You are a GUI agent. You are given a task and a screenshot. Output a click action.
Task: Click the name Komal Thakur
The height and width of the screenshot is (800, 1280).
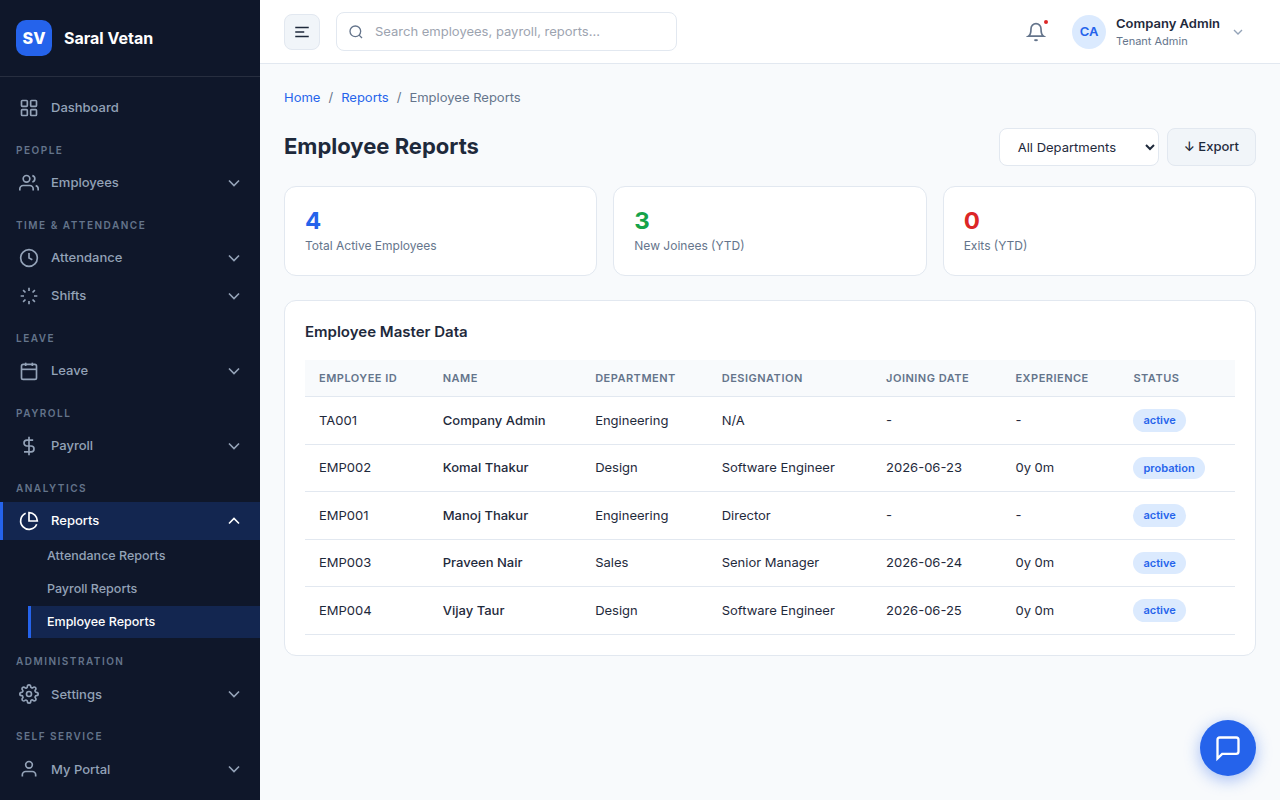tap(486, 468)
